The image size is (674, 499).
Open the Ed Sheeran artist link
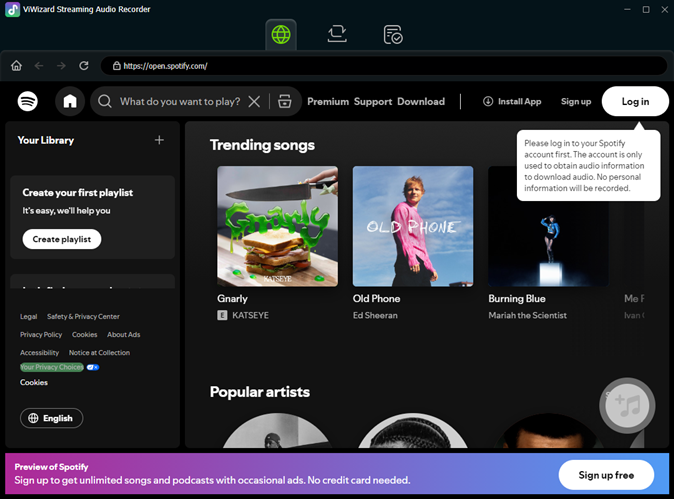(375, 315)
